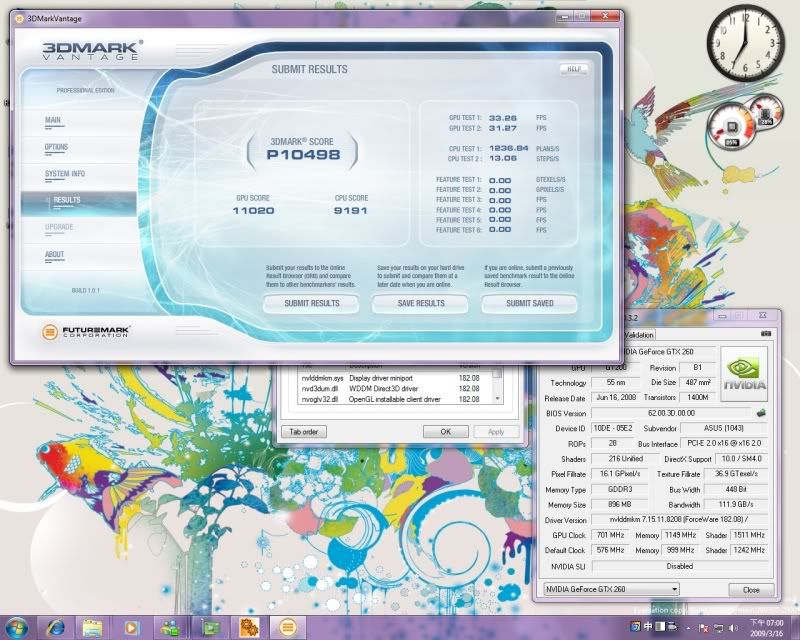Click the Futuremark Corporation logo
Screen dimensions: 800x640
(85, 332)
